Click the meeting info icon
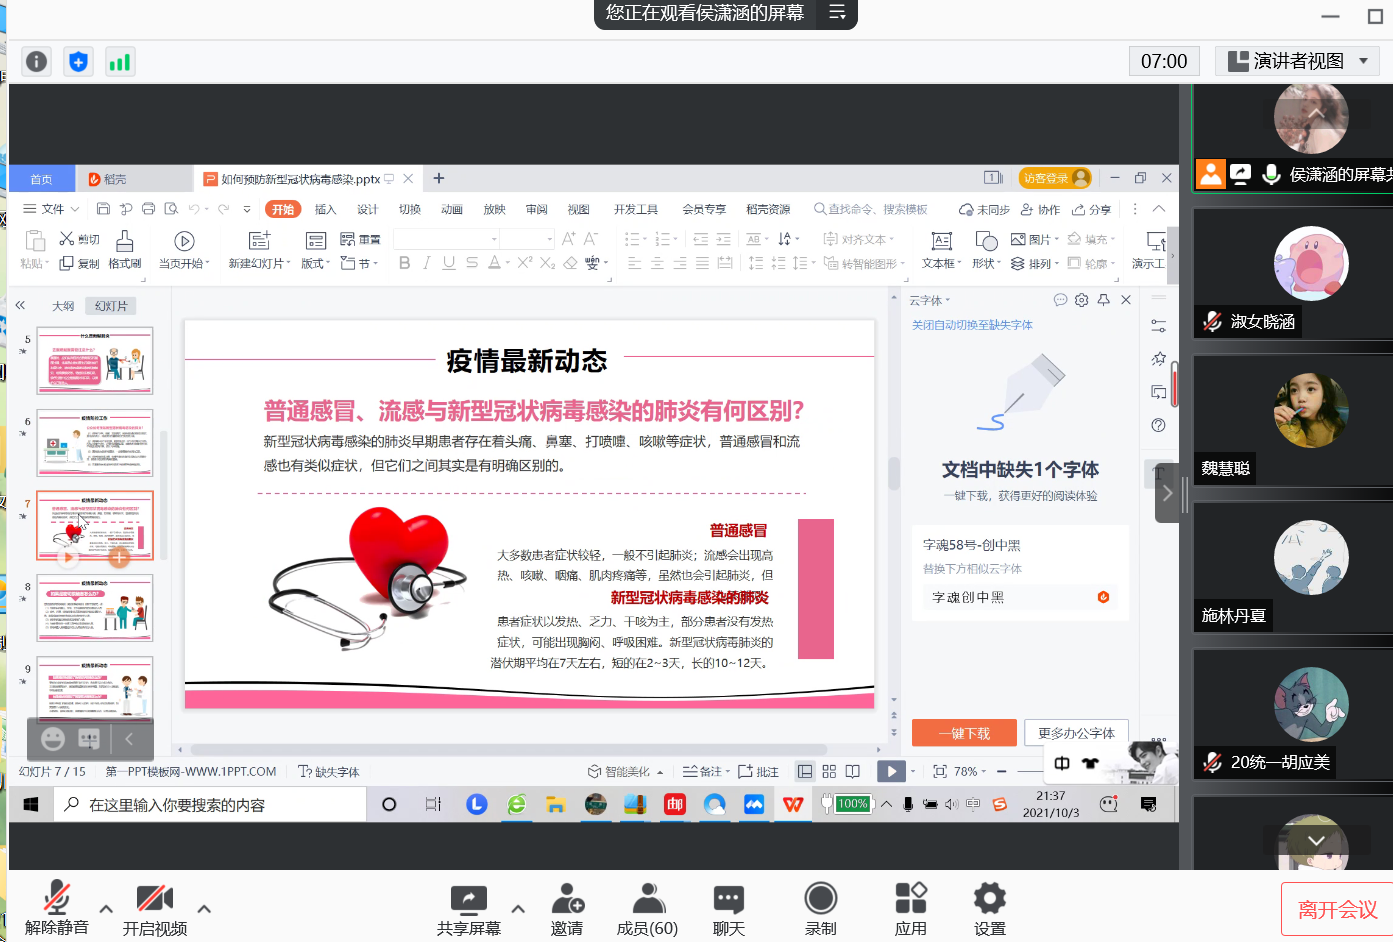This screenshot has width=1393, height=942. [36, 62]
